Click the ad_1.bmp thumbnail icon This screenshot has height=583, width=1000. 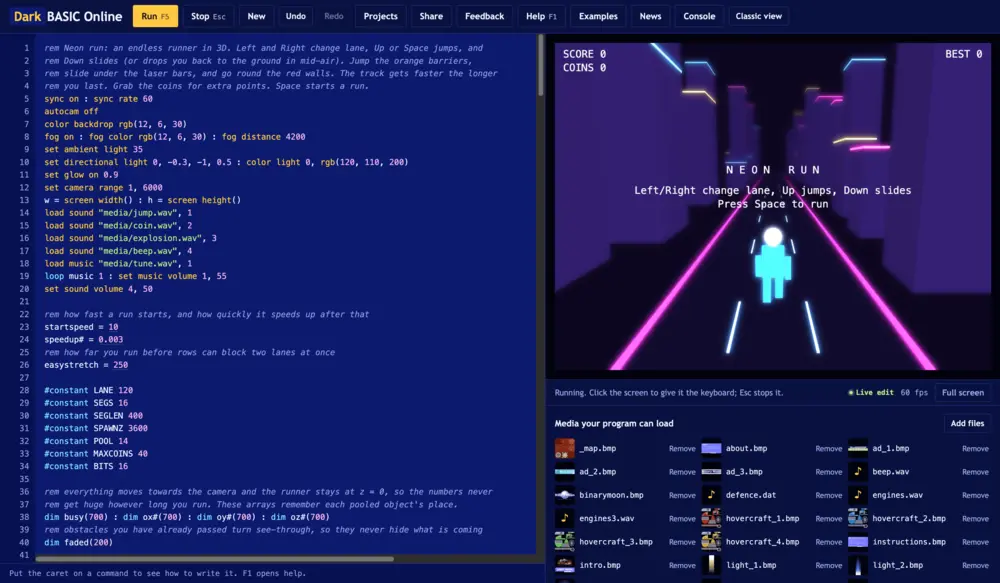858,448
